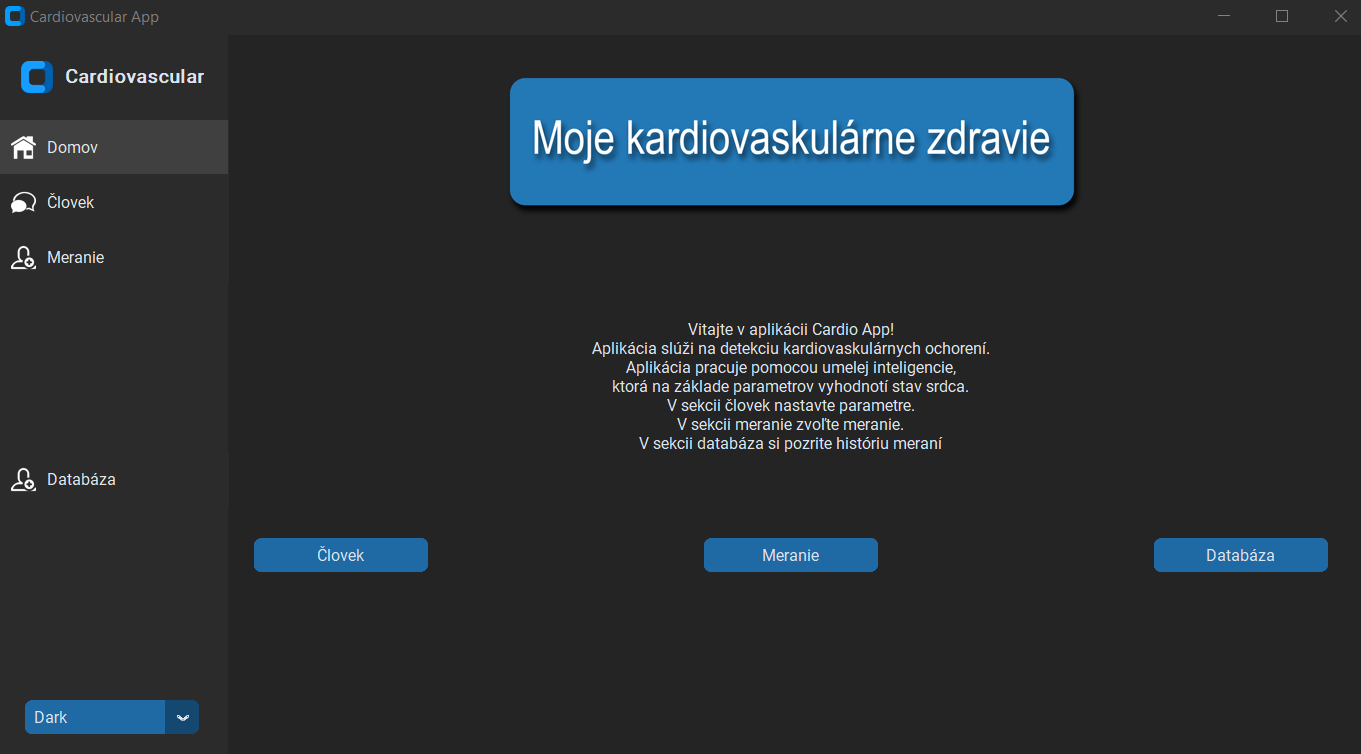Select the Domov label in the sidebar
This screenshot has height=754, width=1361.
(x=72, y=147)
